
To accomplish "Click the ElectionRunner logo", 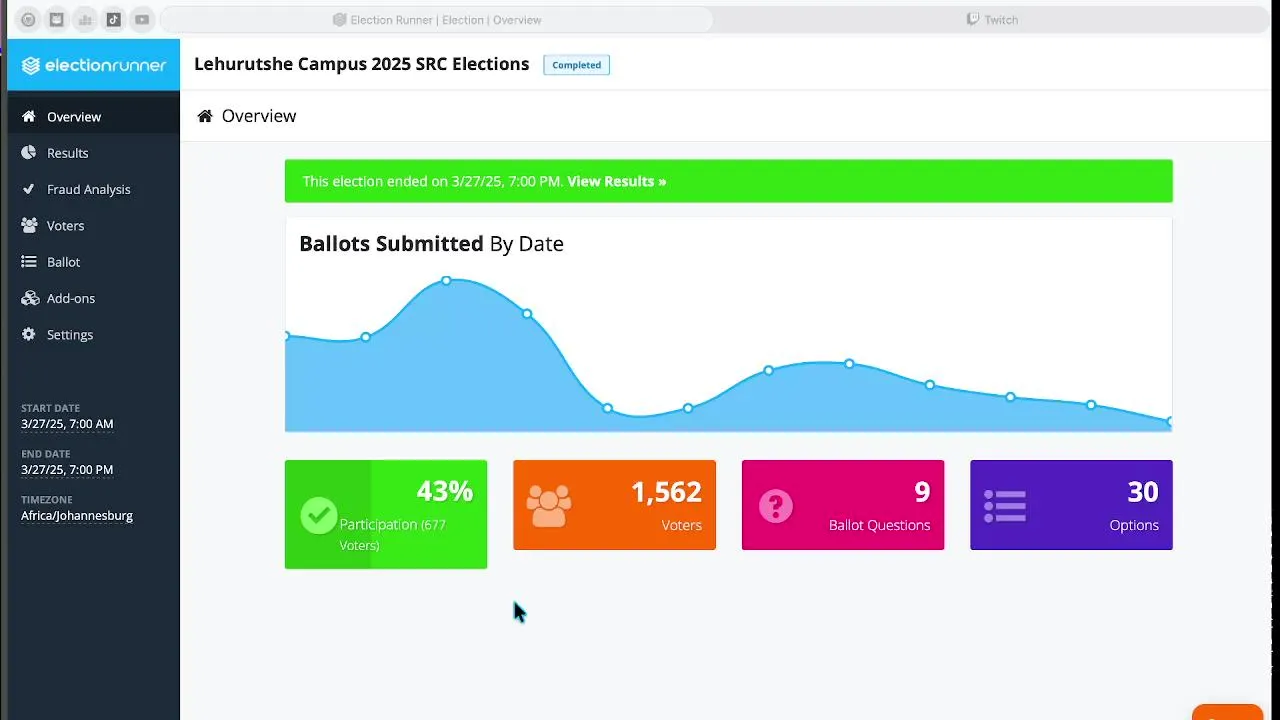I will click(x=93, y=65).
